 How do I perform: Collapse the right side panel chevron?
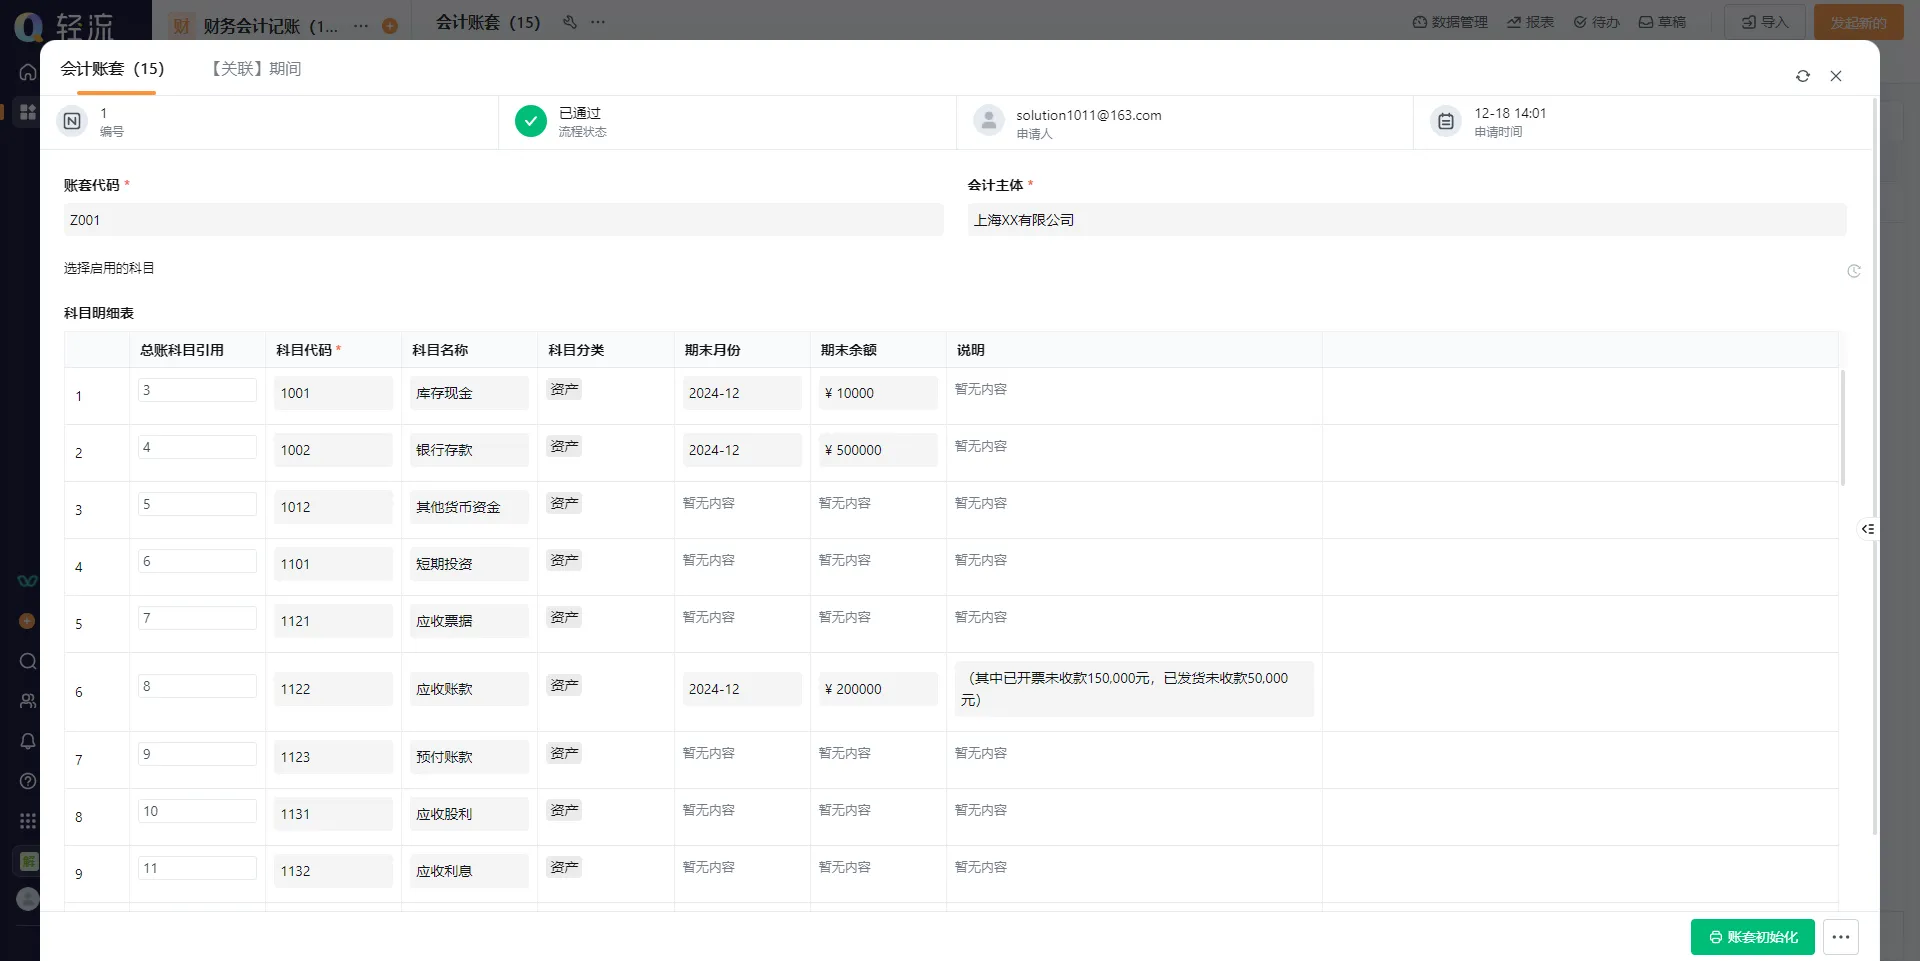click(1867, 529)
